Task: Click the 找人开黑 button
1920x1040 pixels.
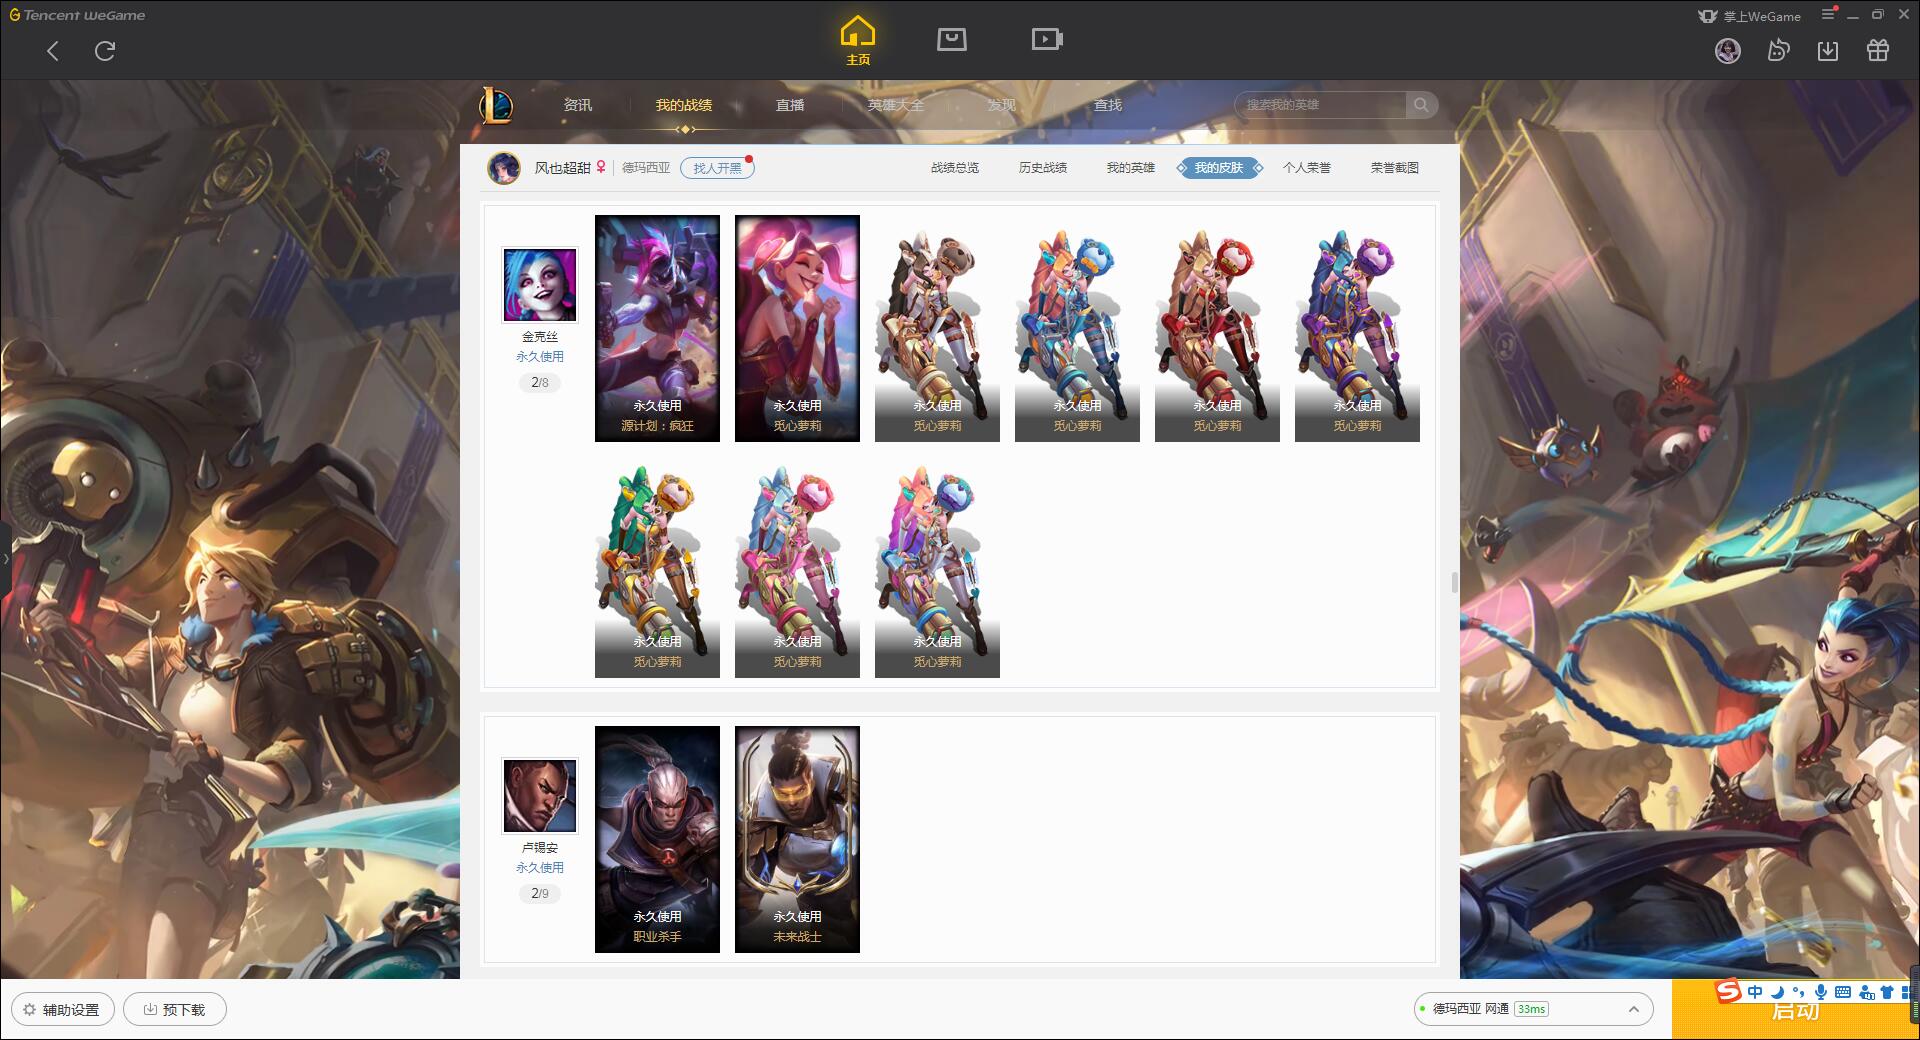Action: [x=717, y=168]
